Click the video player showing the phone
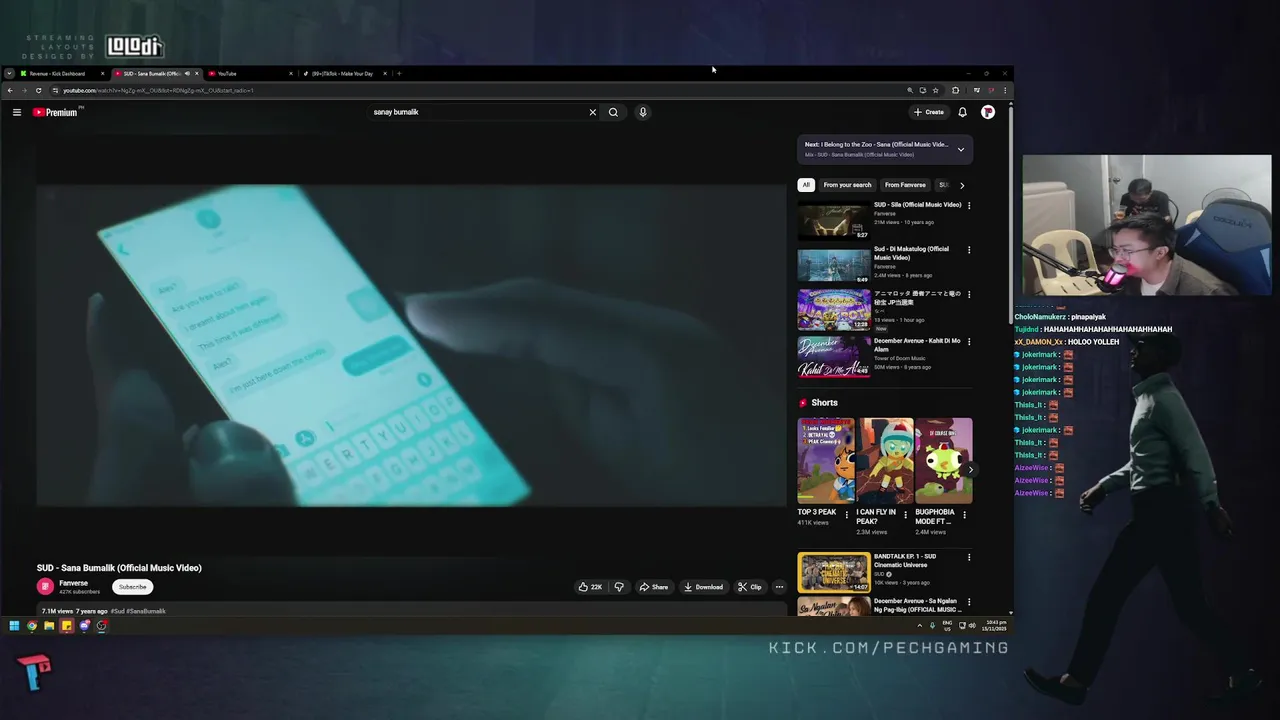 tap(411, 344)
